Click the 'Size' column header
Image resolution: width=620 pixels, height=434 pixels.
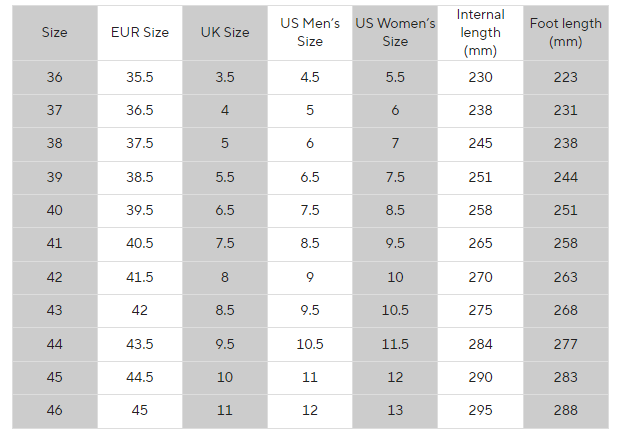click(55, 32)
